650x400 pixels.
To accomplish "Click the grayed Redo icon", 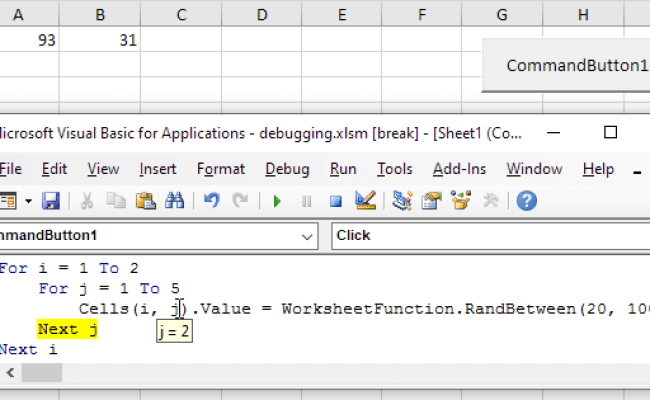I will coord(240,201).
